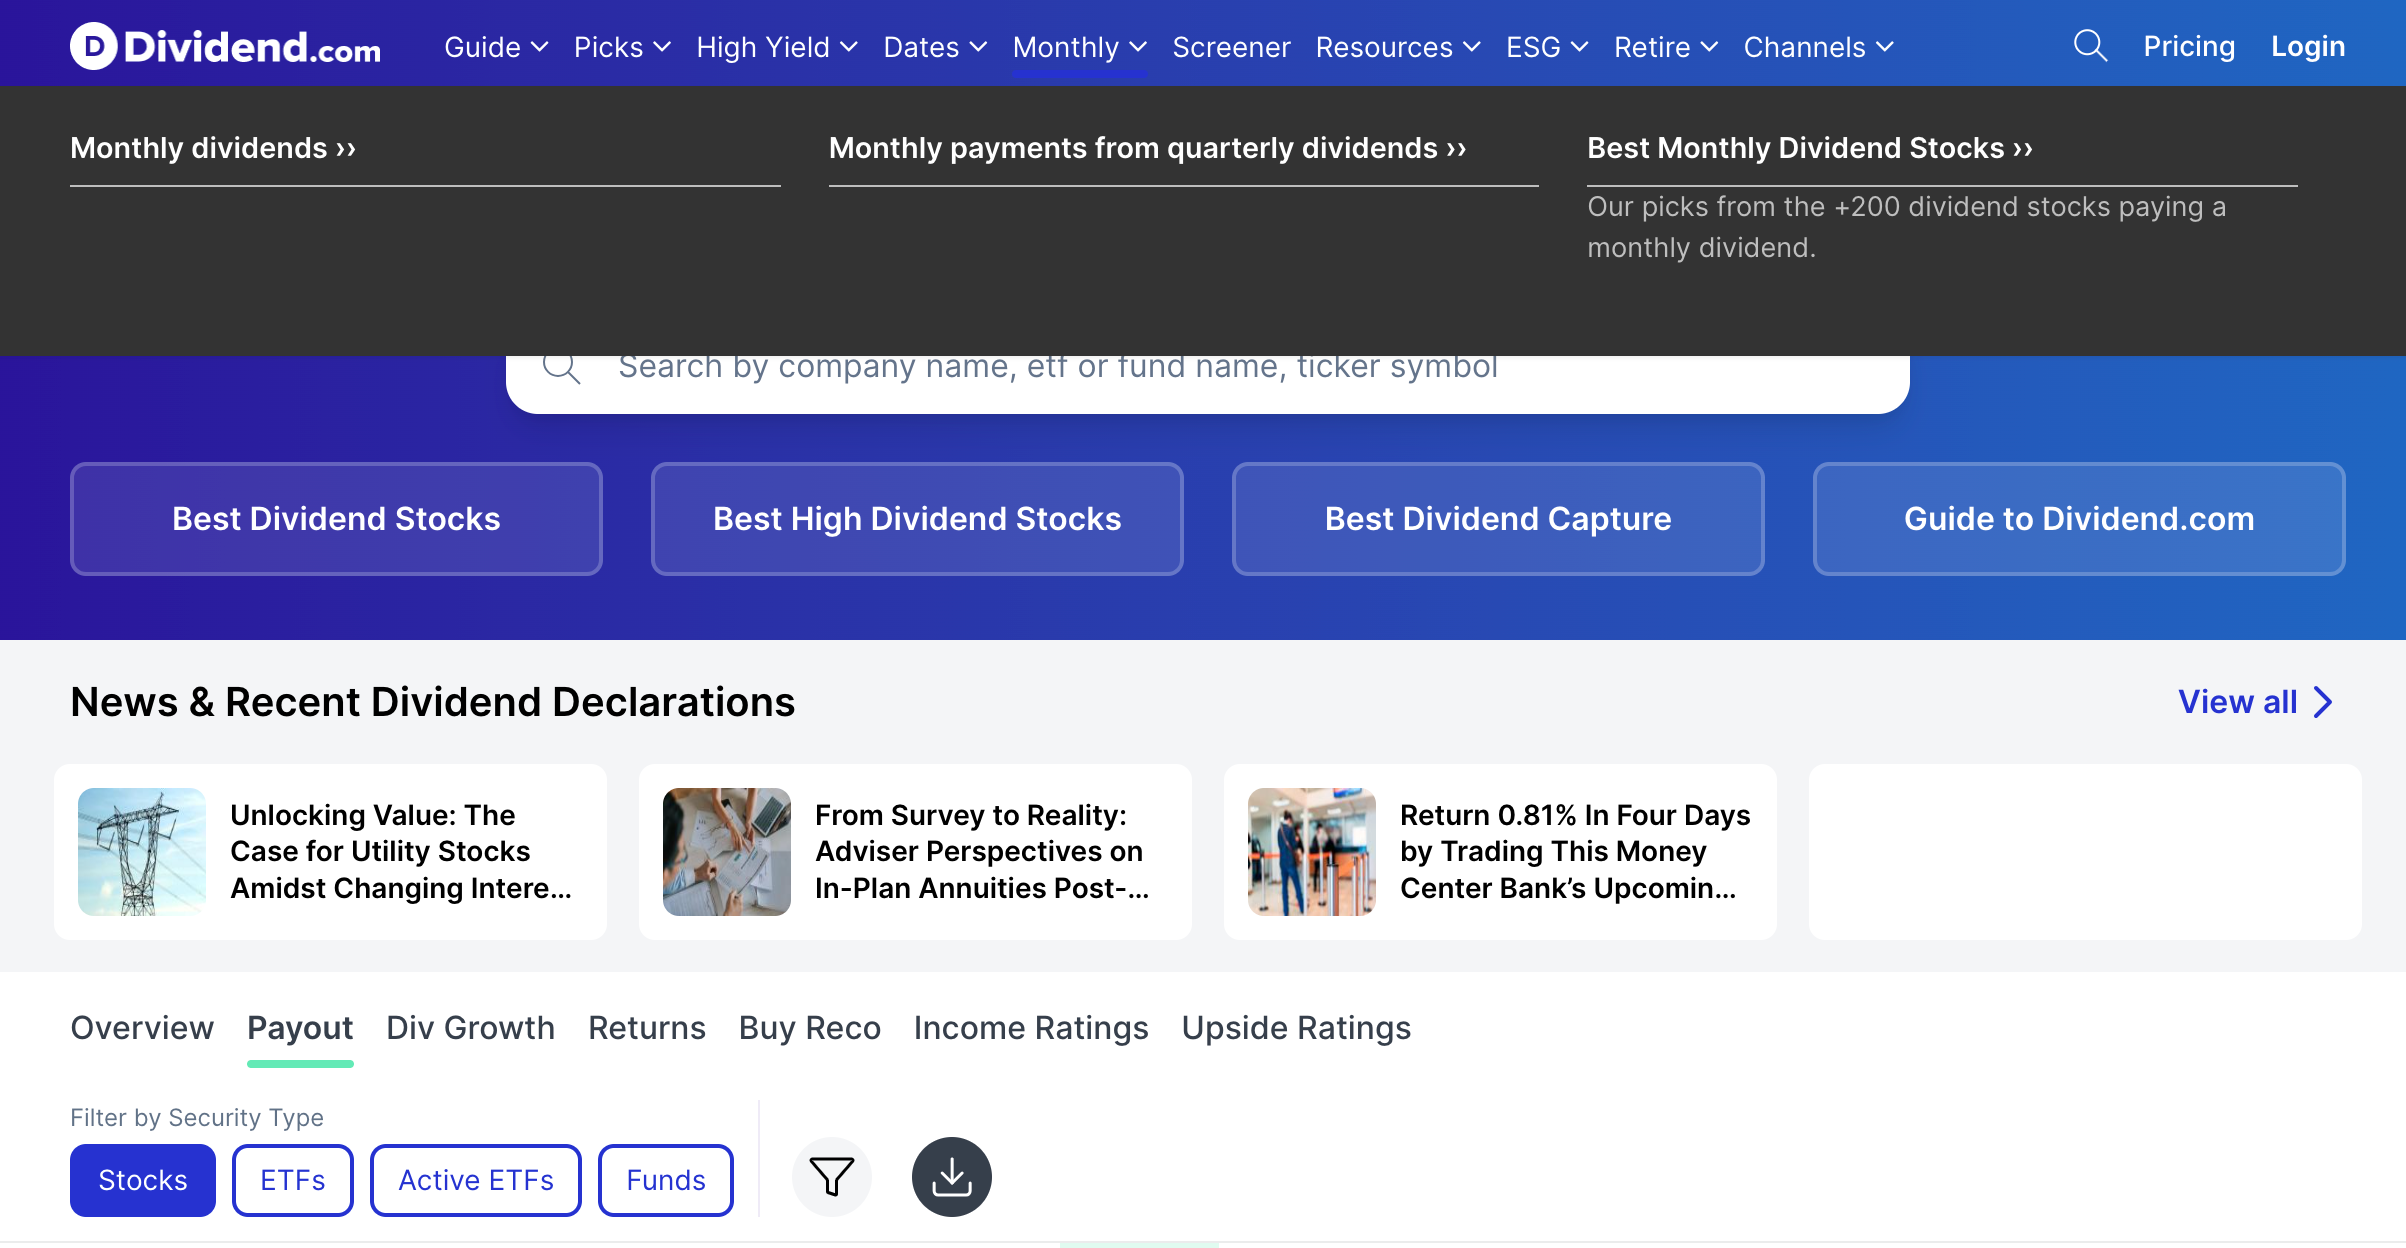Image resolution: width=2406 pixels, height=1248 pixels.
Task: Expand the Resources dropdown menu
Action: (x=1397, y=47)
